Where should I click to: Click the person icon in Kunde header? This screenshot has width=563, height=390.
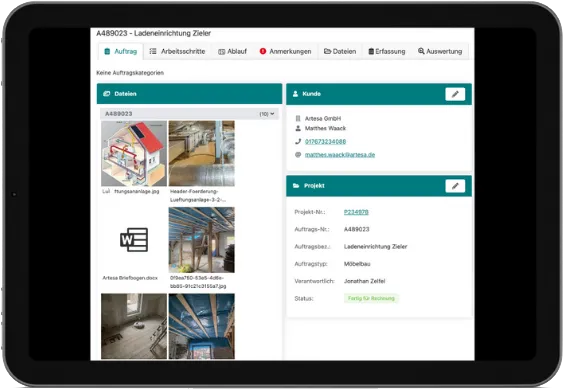295,94
